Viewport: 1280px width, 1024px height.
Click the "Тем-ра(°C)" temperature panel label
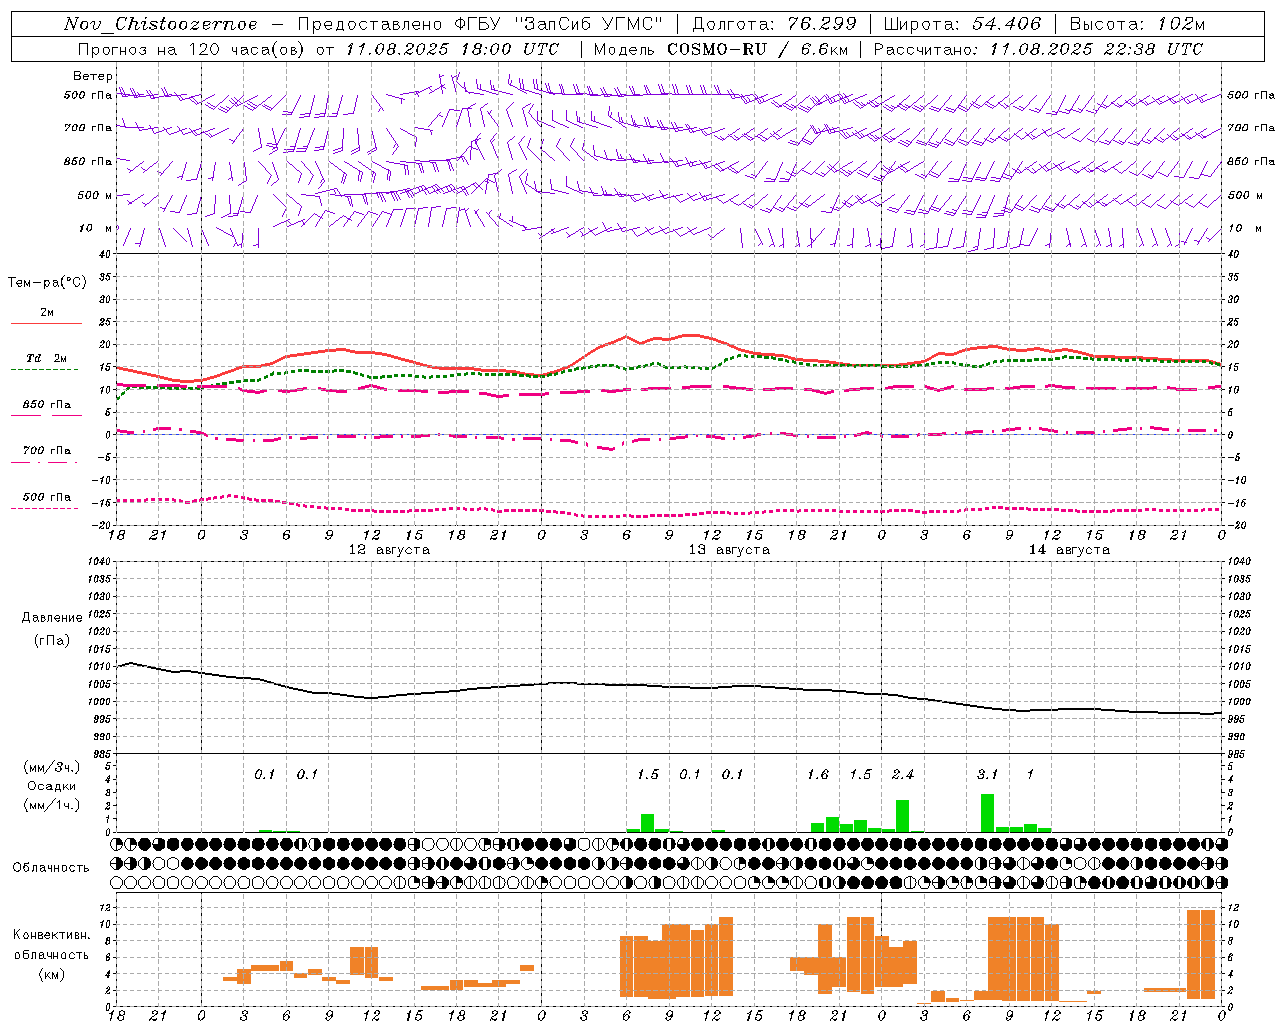point(47,283)
